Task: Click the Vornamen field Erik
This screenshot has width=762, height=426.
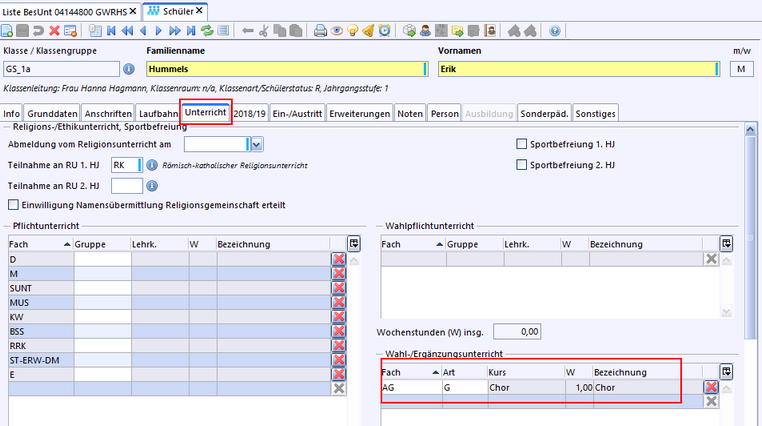Action: [x=579, y=69]
